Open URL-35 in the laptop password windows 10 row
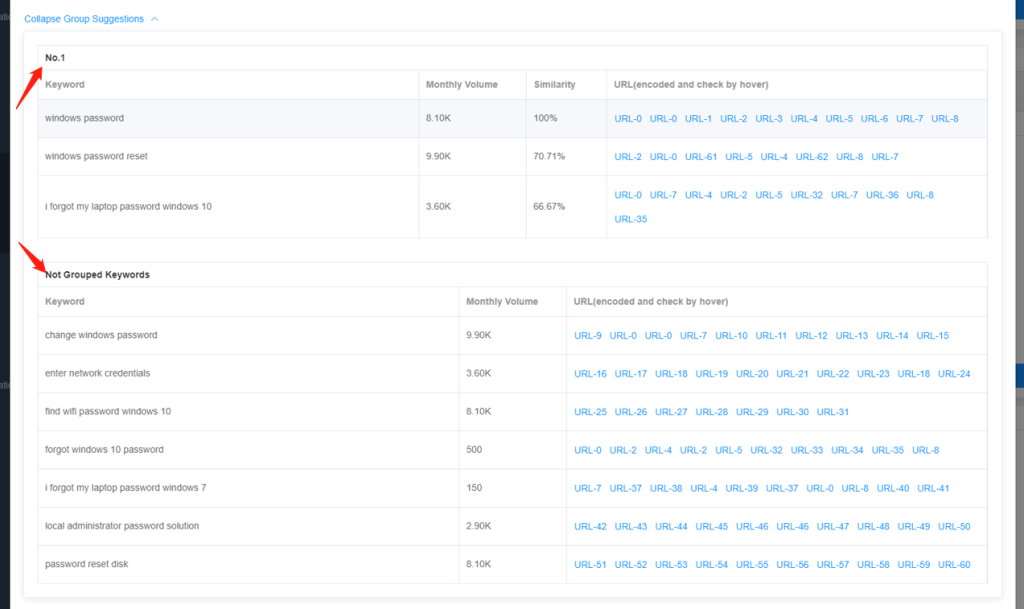 coord(631,219)
